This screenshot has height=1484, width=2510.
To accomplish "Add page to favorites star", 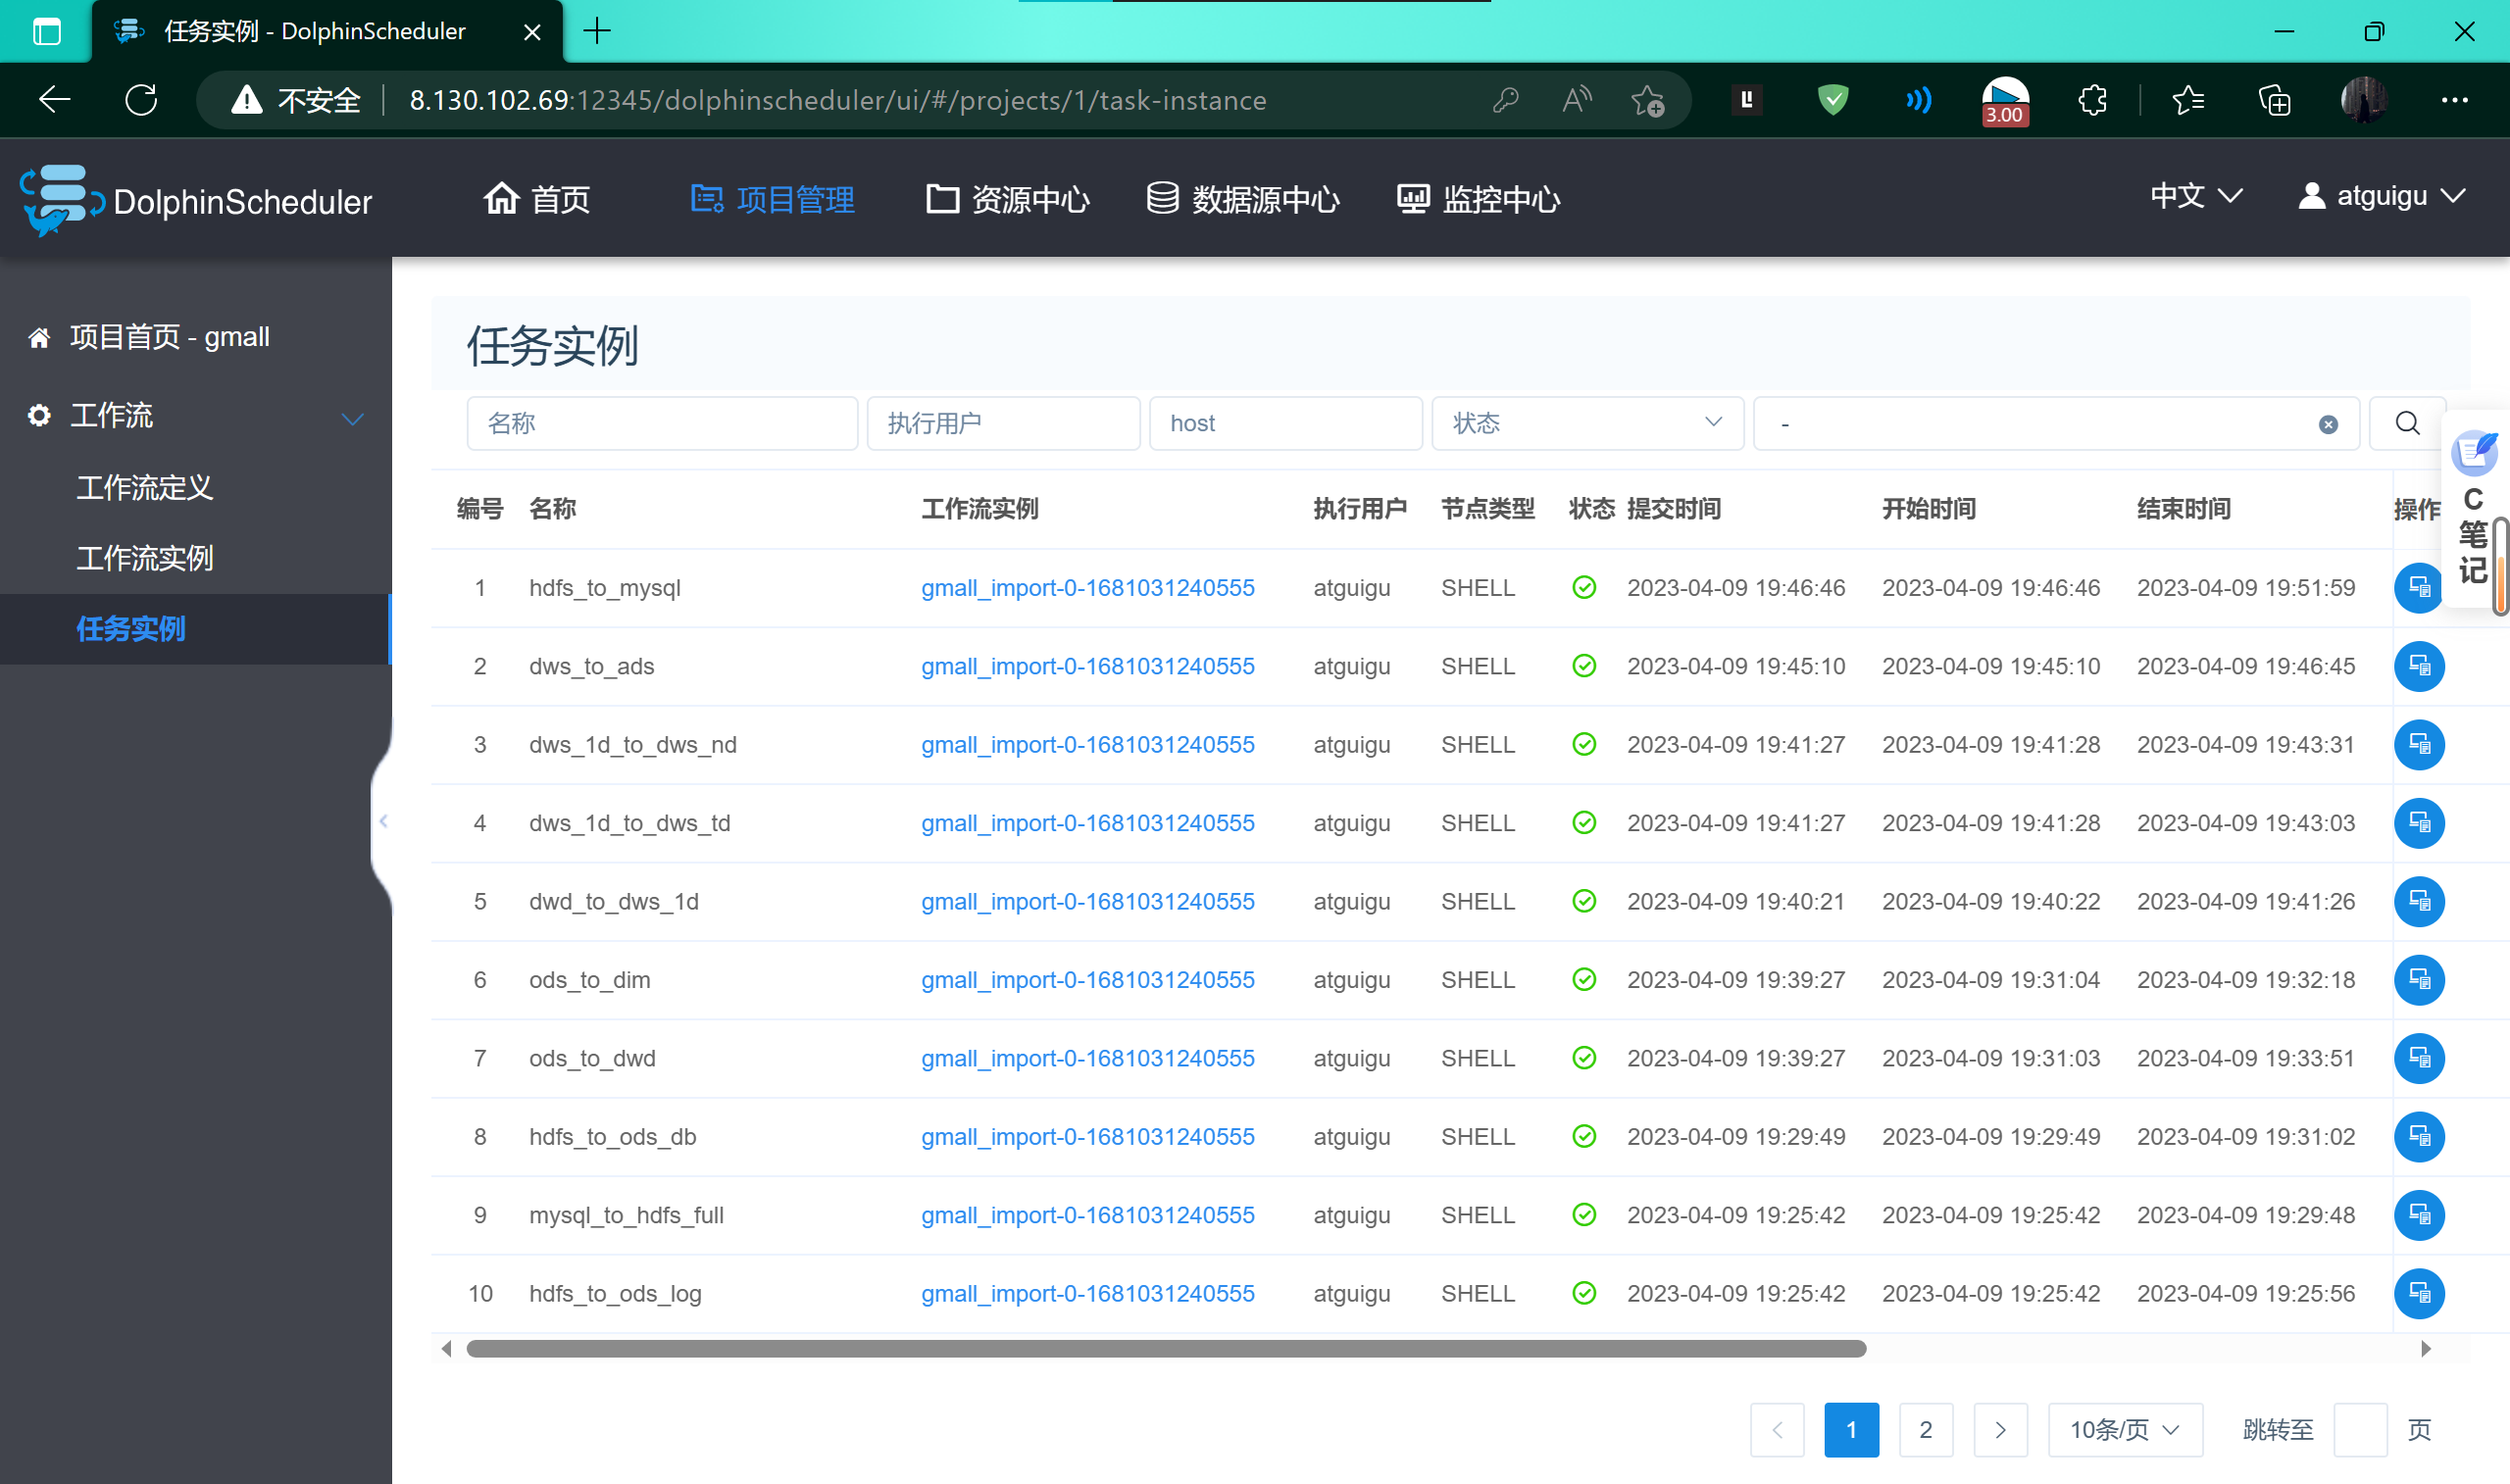I will pyautogui.click(x=1647, y=100).
